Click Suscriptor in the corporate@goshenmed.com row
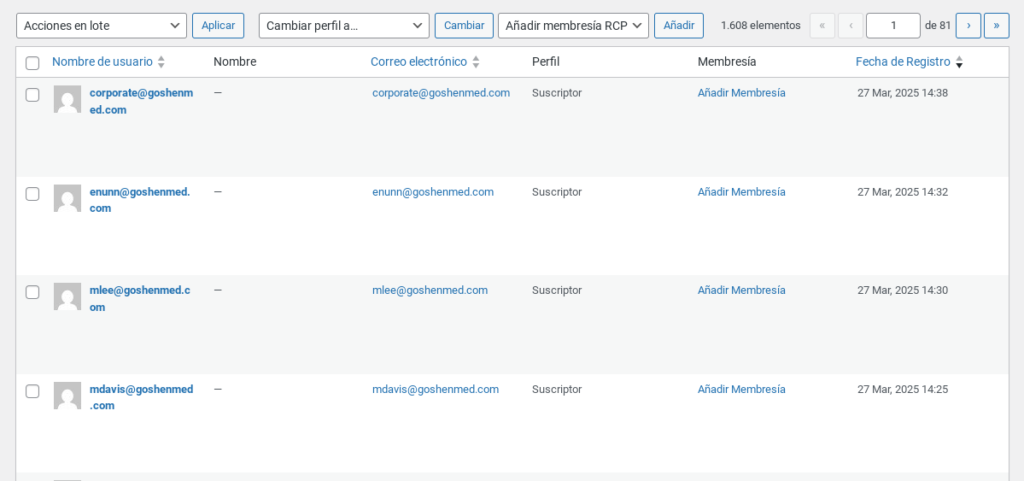Image resolution: width=1024 pixels, height=481 pixels. tap(556, 93)
